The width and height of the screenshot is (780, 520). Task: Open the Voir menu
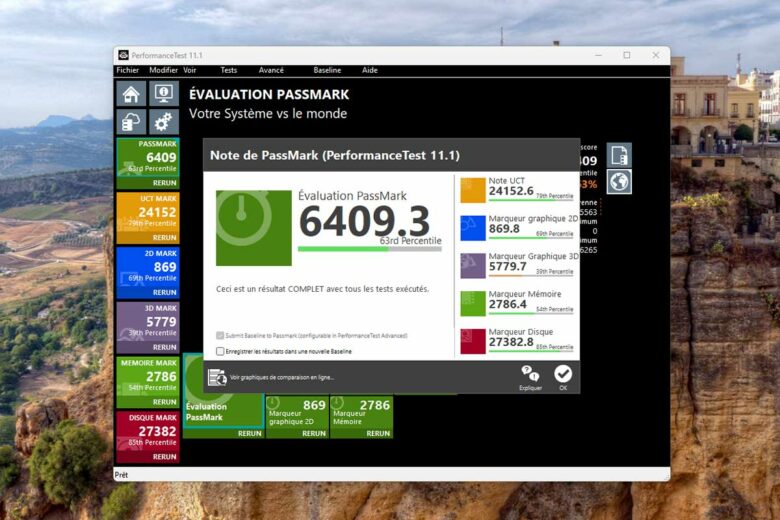[x=190, y=70]
